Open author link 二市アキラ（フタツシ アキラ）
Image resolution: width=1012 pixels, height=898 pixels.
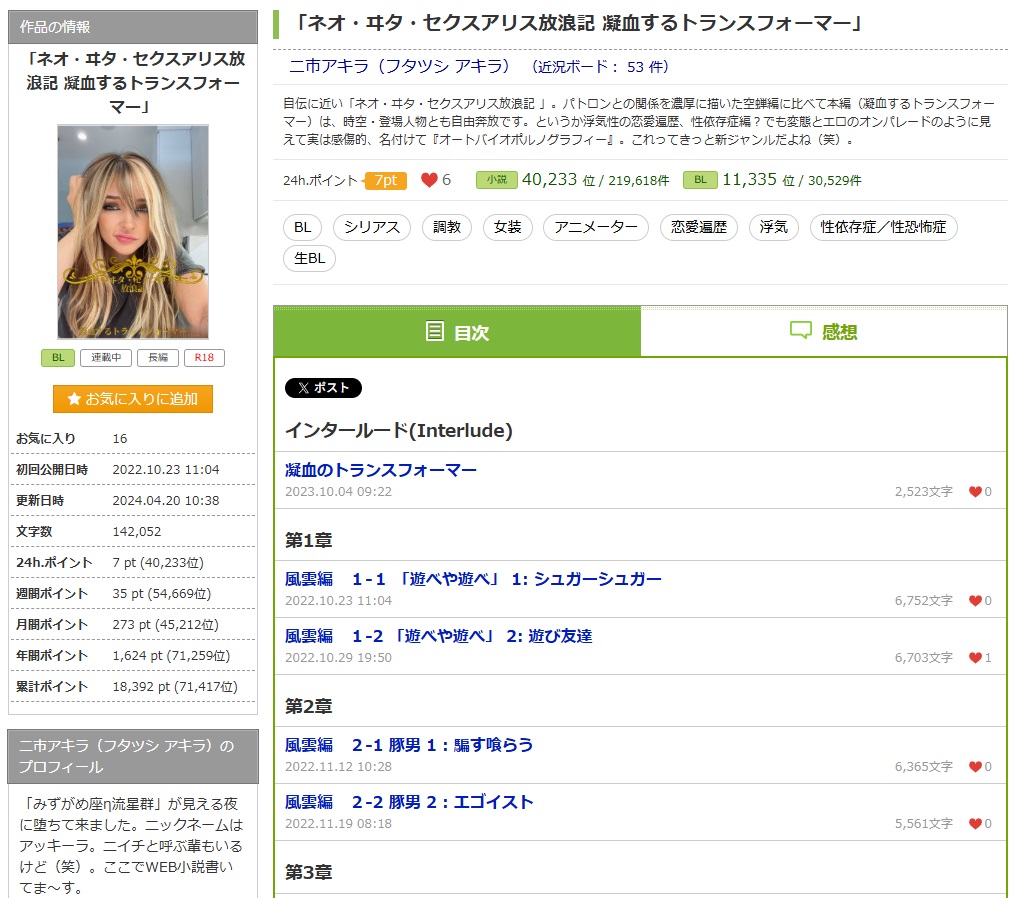click(x=399, y=67)
